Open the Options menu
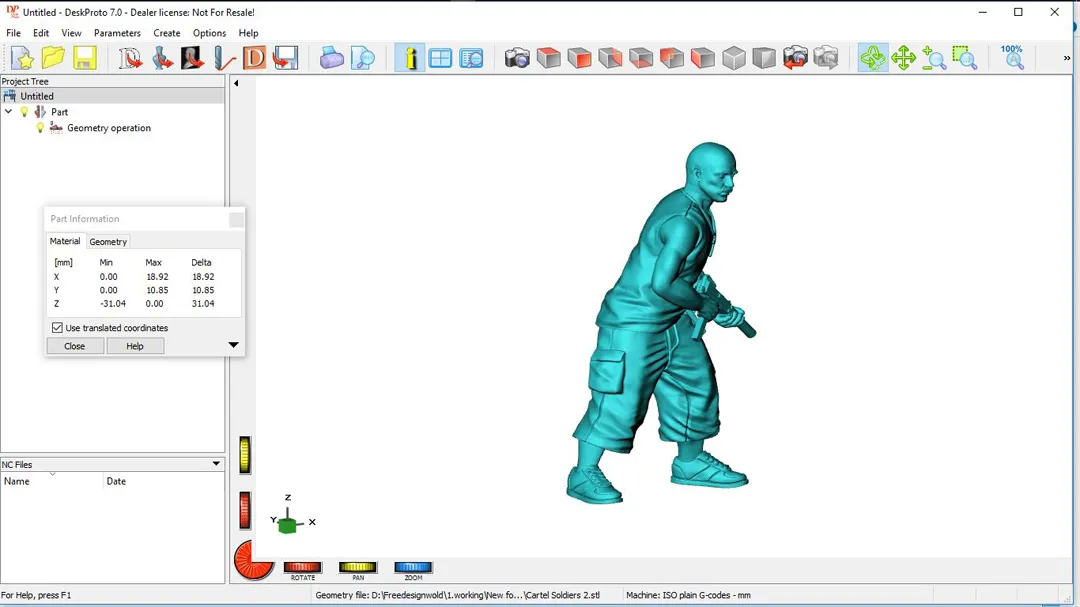The width and height of the screenshot is (1080, 607). [209, 33]
